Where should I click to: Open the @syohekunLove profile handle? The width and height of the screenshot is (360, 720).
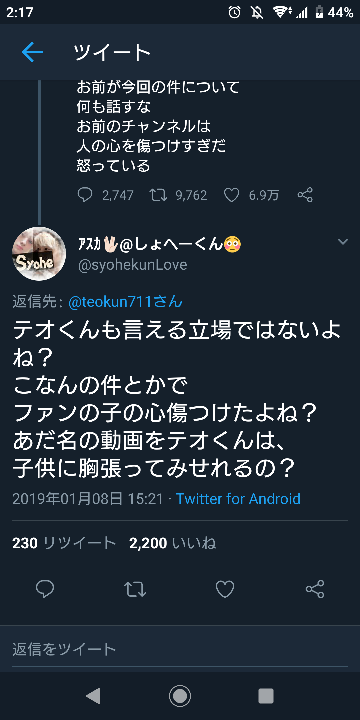[x=133, y=265]
